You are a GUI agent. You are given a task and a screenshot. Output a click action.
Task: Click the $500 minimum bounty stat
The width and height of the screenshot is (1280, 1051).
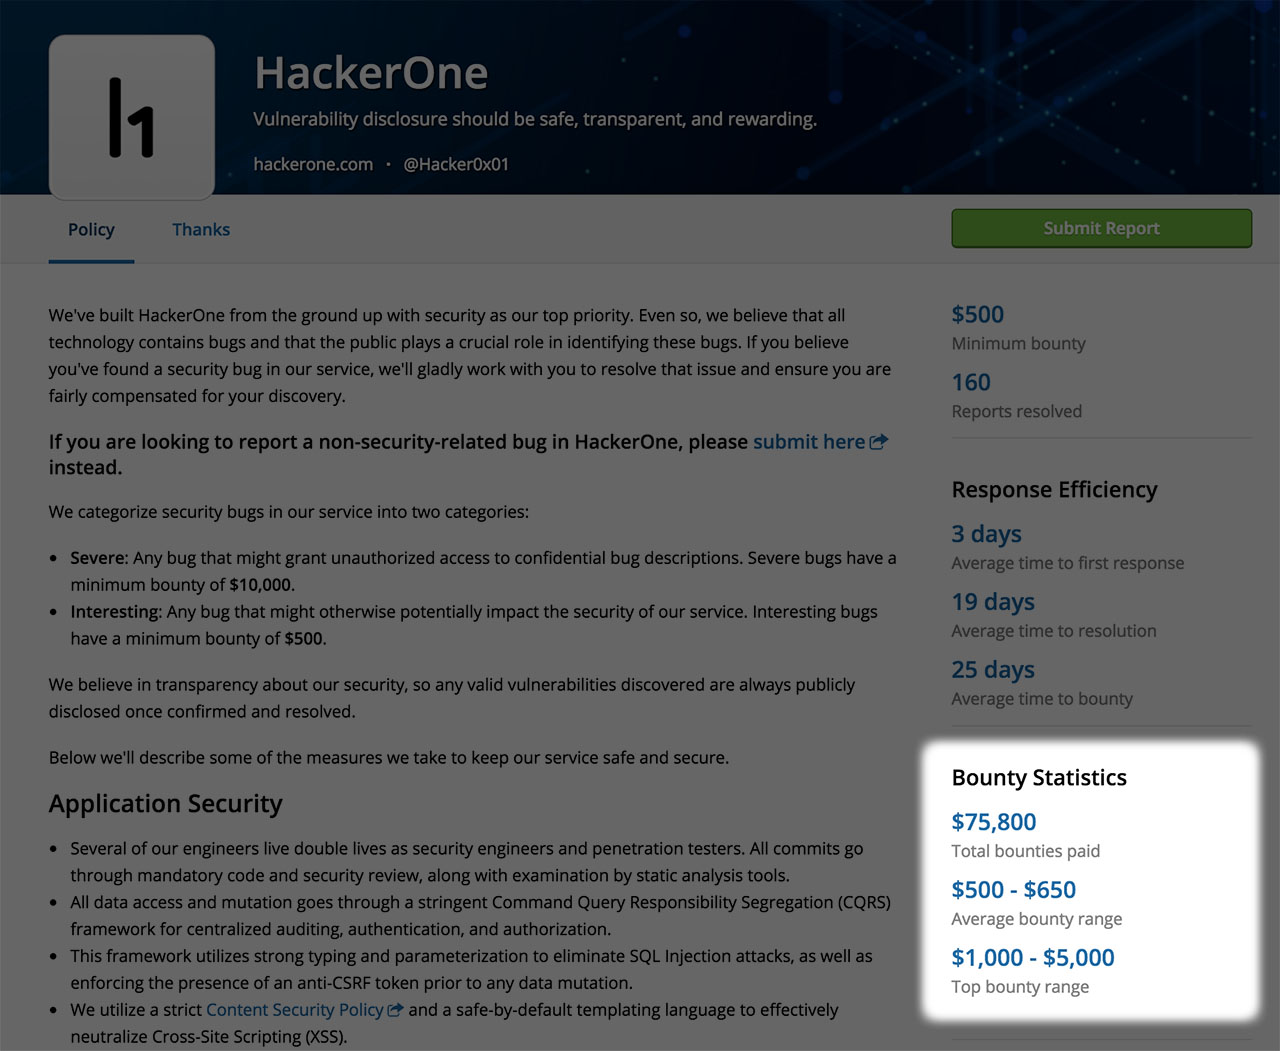click(x=977, y=314)
